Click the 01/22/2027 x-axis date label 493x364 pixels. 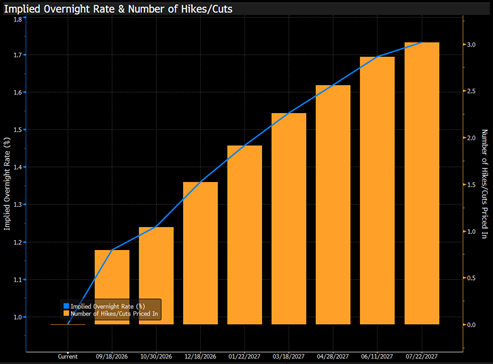[x=245, y=357]
